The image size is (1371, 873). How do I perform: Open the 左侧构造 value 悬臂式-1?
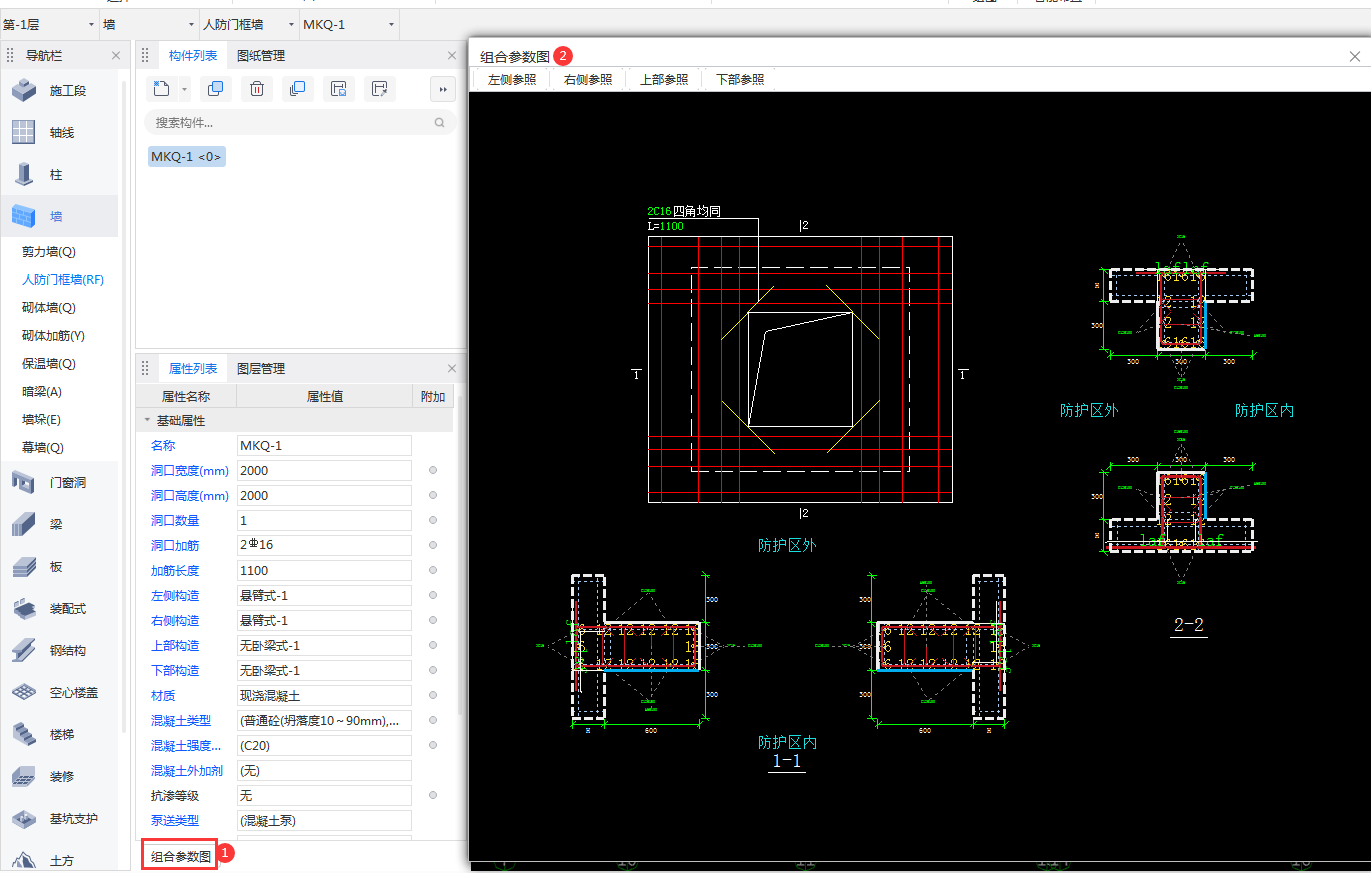tap(324, 595)
